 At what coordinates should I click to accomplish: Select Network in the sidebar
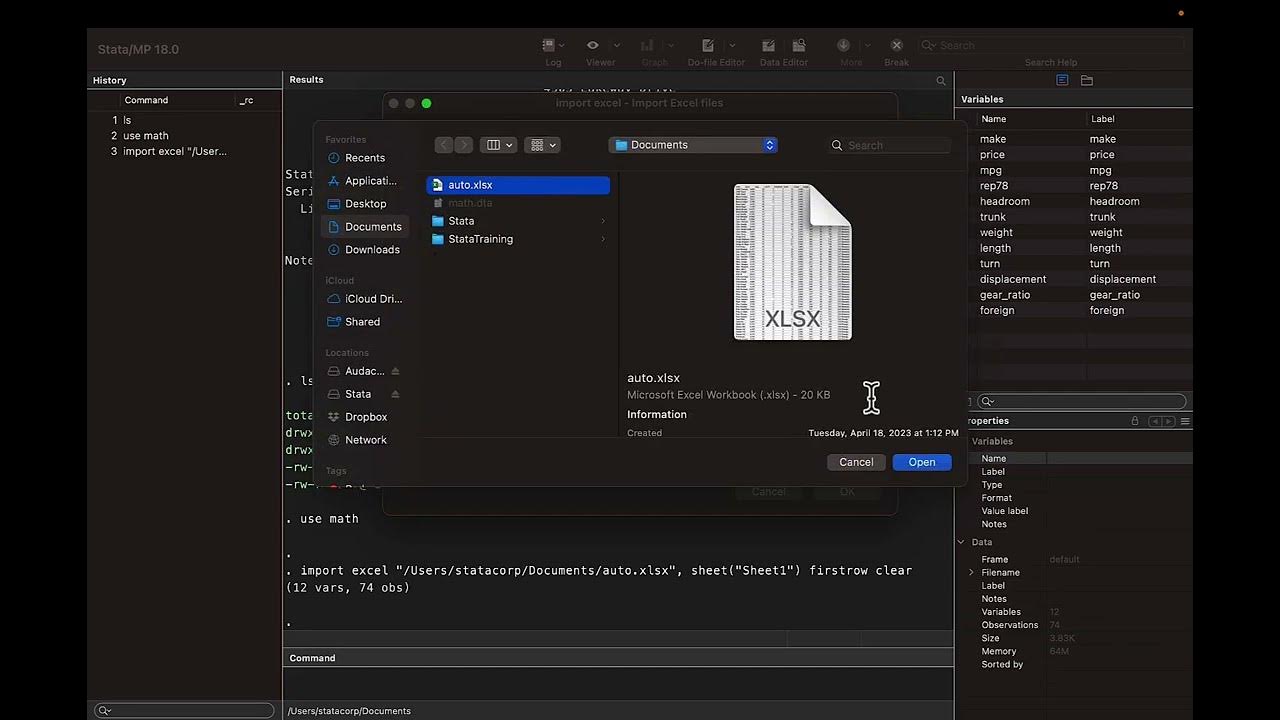364,440
